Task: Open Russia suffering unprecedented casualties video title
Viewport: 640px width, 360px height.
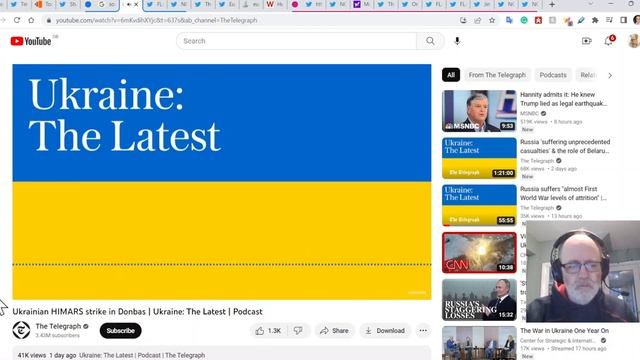Action: 565,146
